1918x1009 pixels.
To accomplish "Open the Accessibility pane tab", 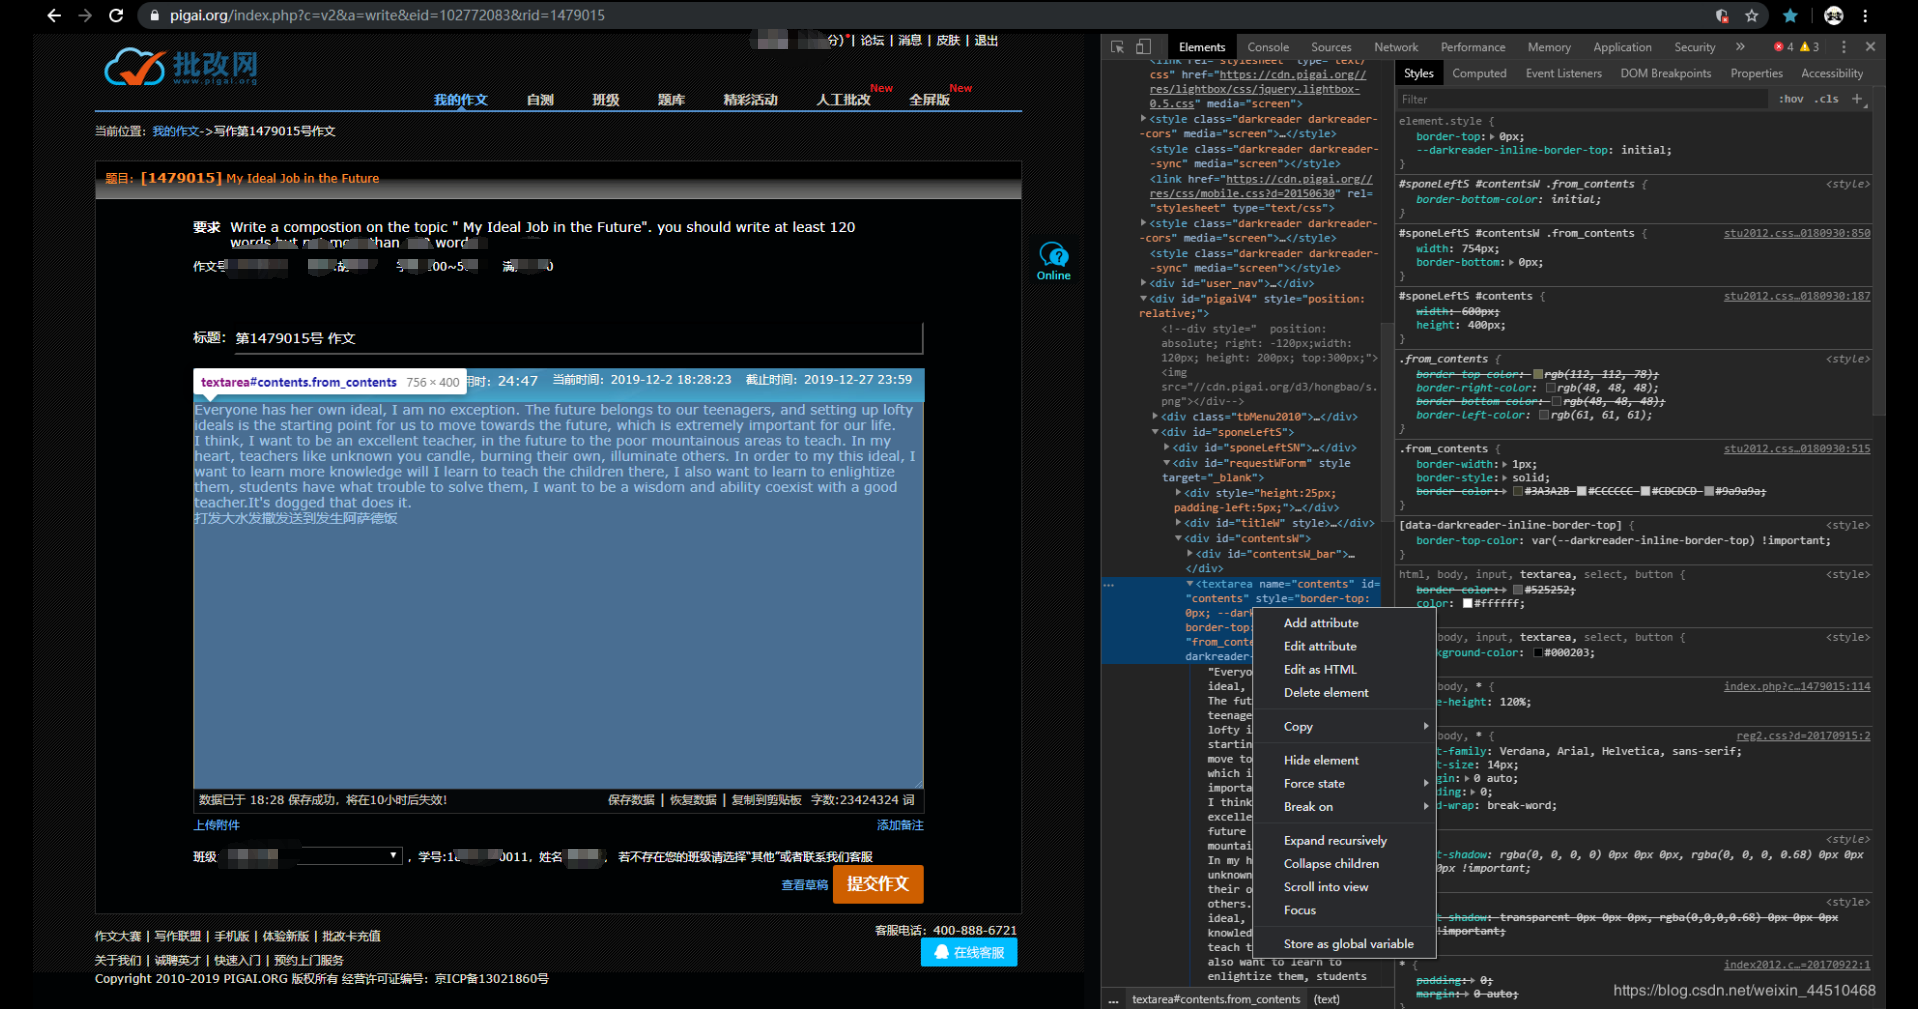I will coord(1832,73).
